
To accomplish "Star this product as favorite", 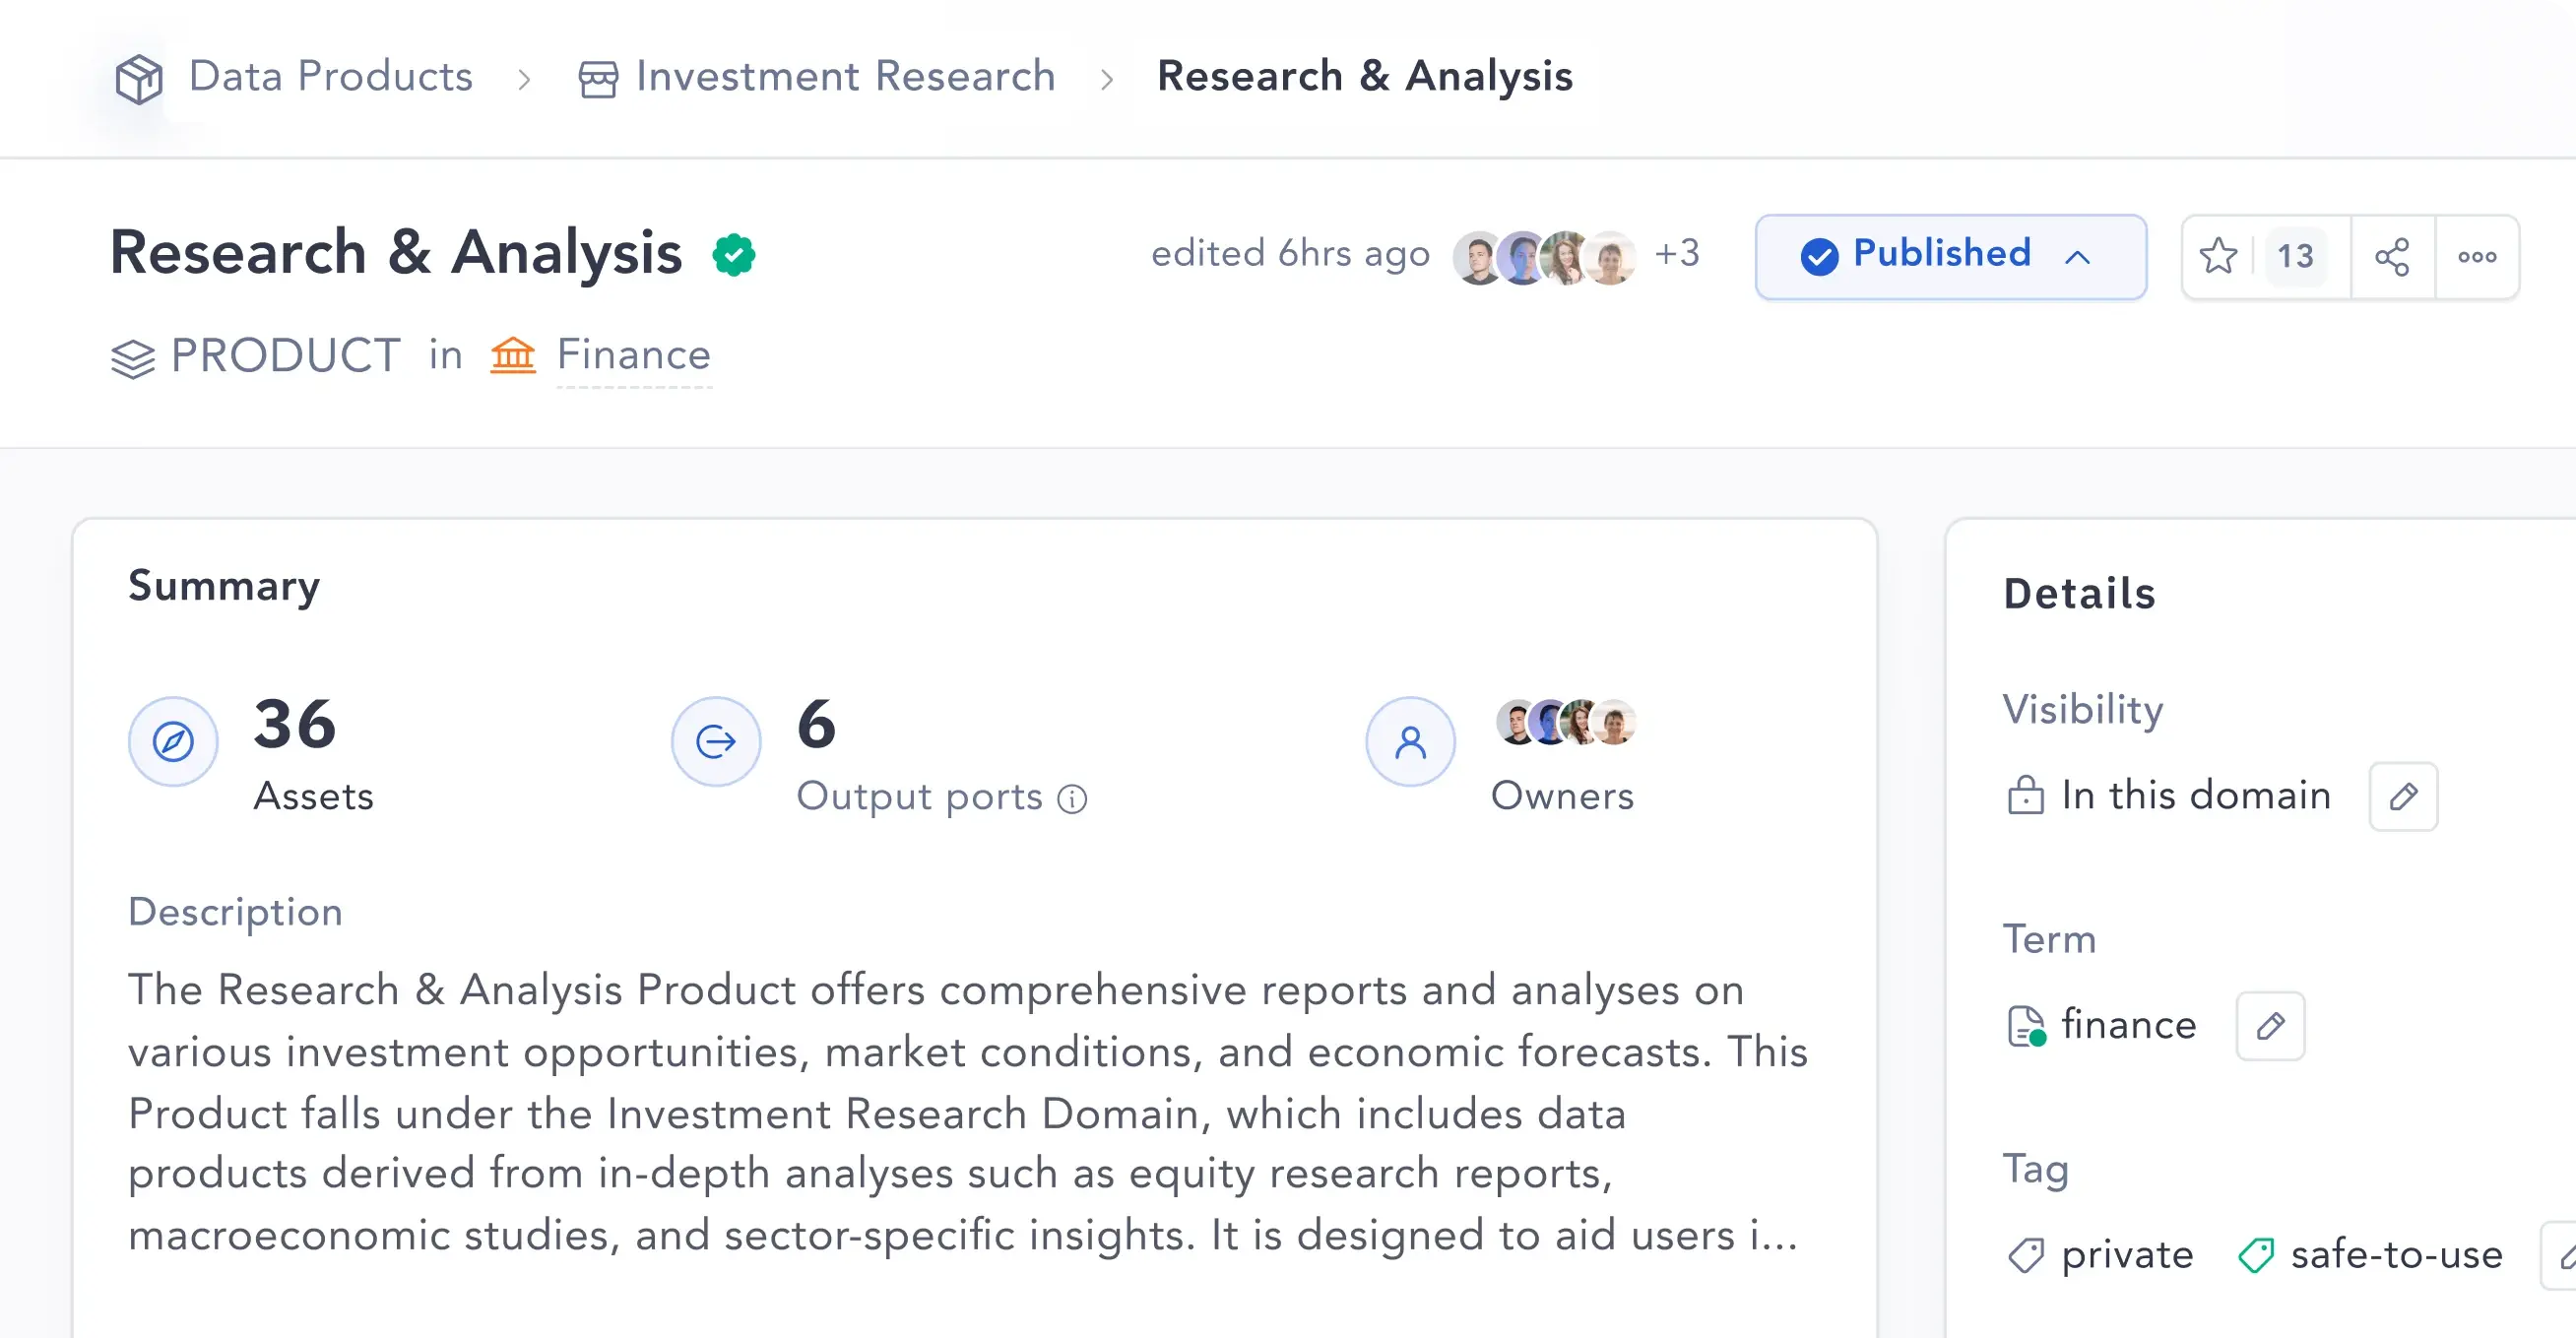I will (2218, 256).
